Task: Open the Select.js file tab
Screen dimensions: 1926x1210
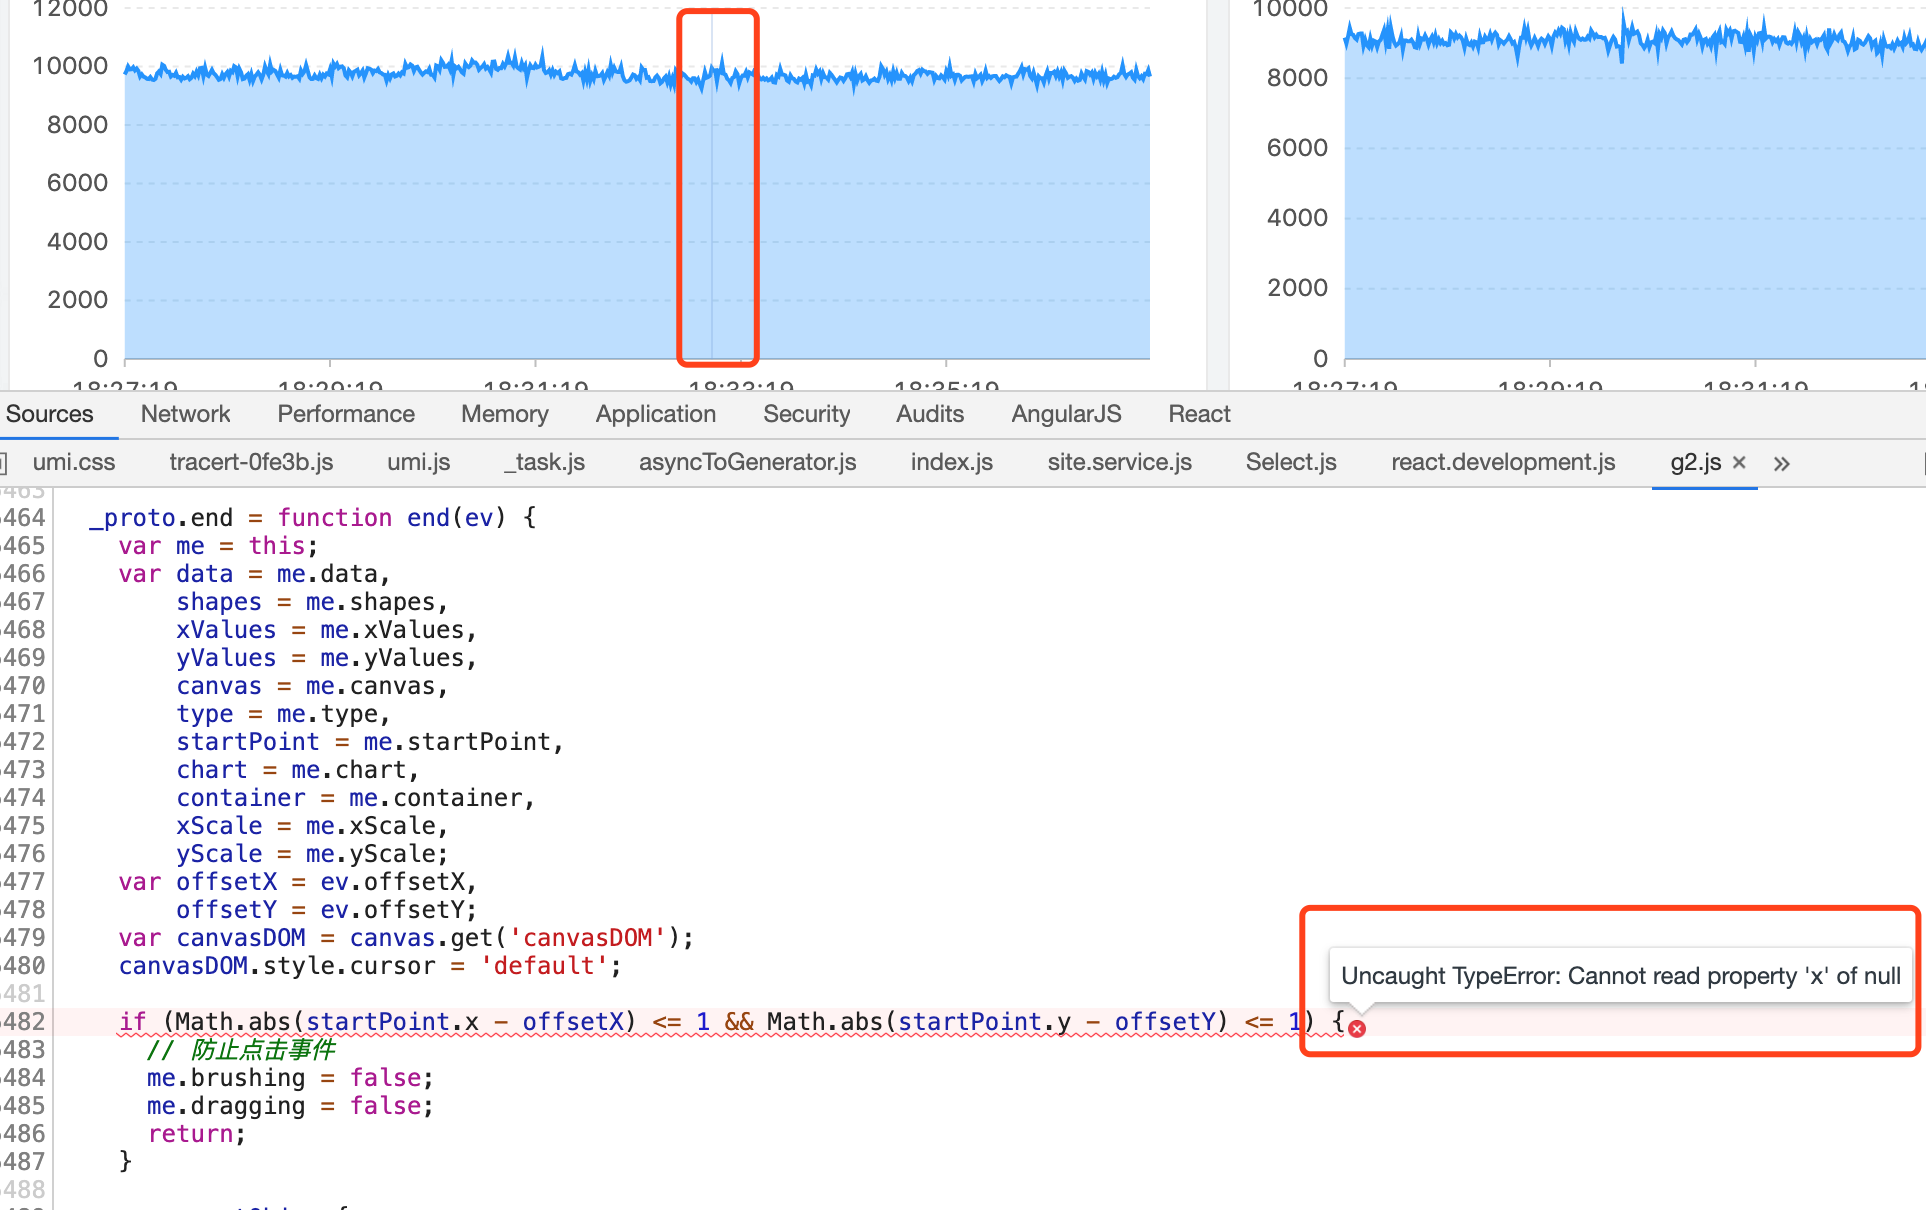Action: tap(1290, 462)
